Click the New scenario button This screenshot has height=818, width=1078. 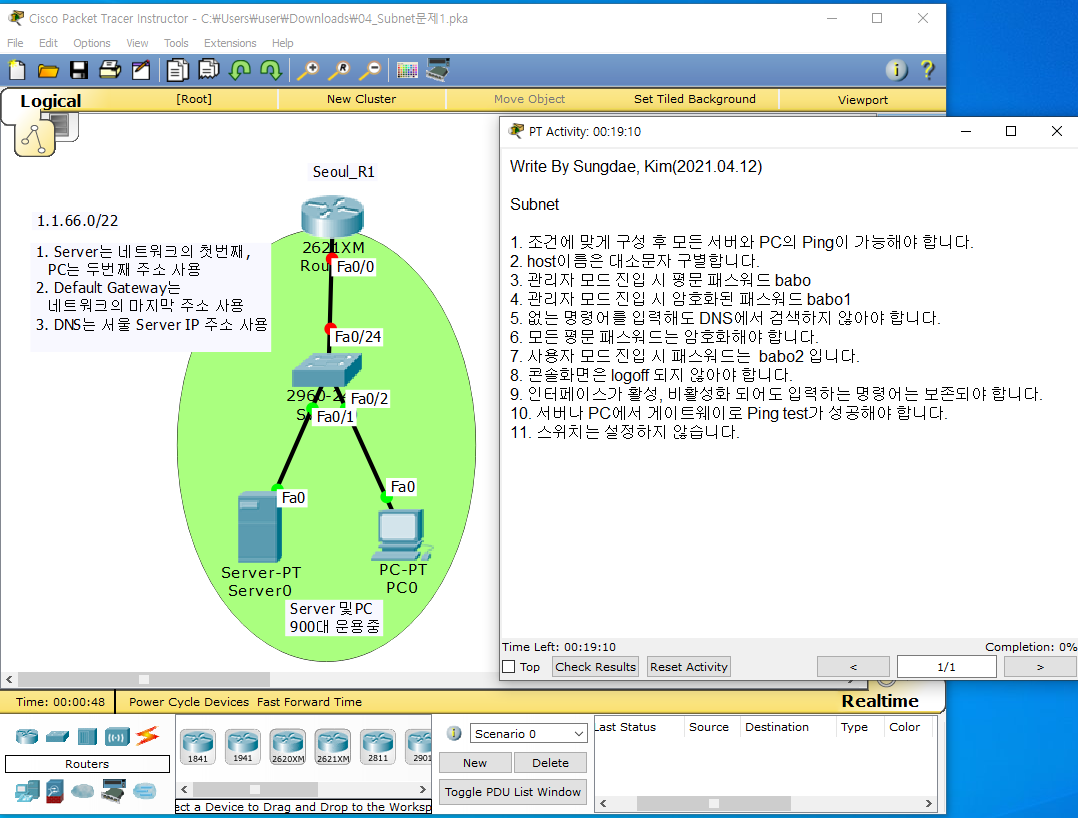[475, 763]
